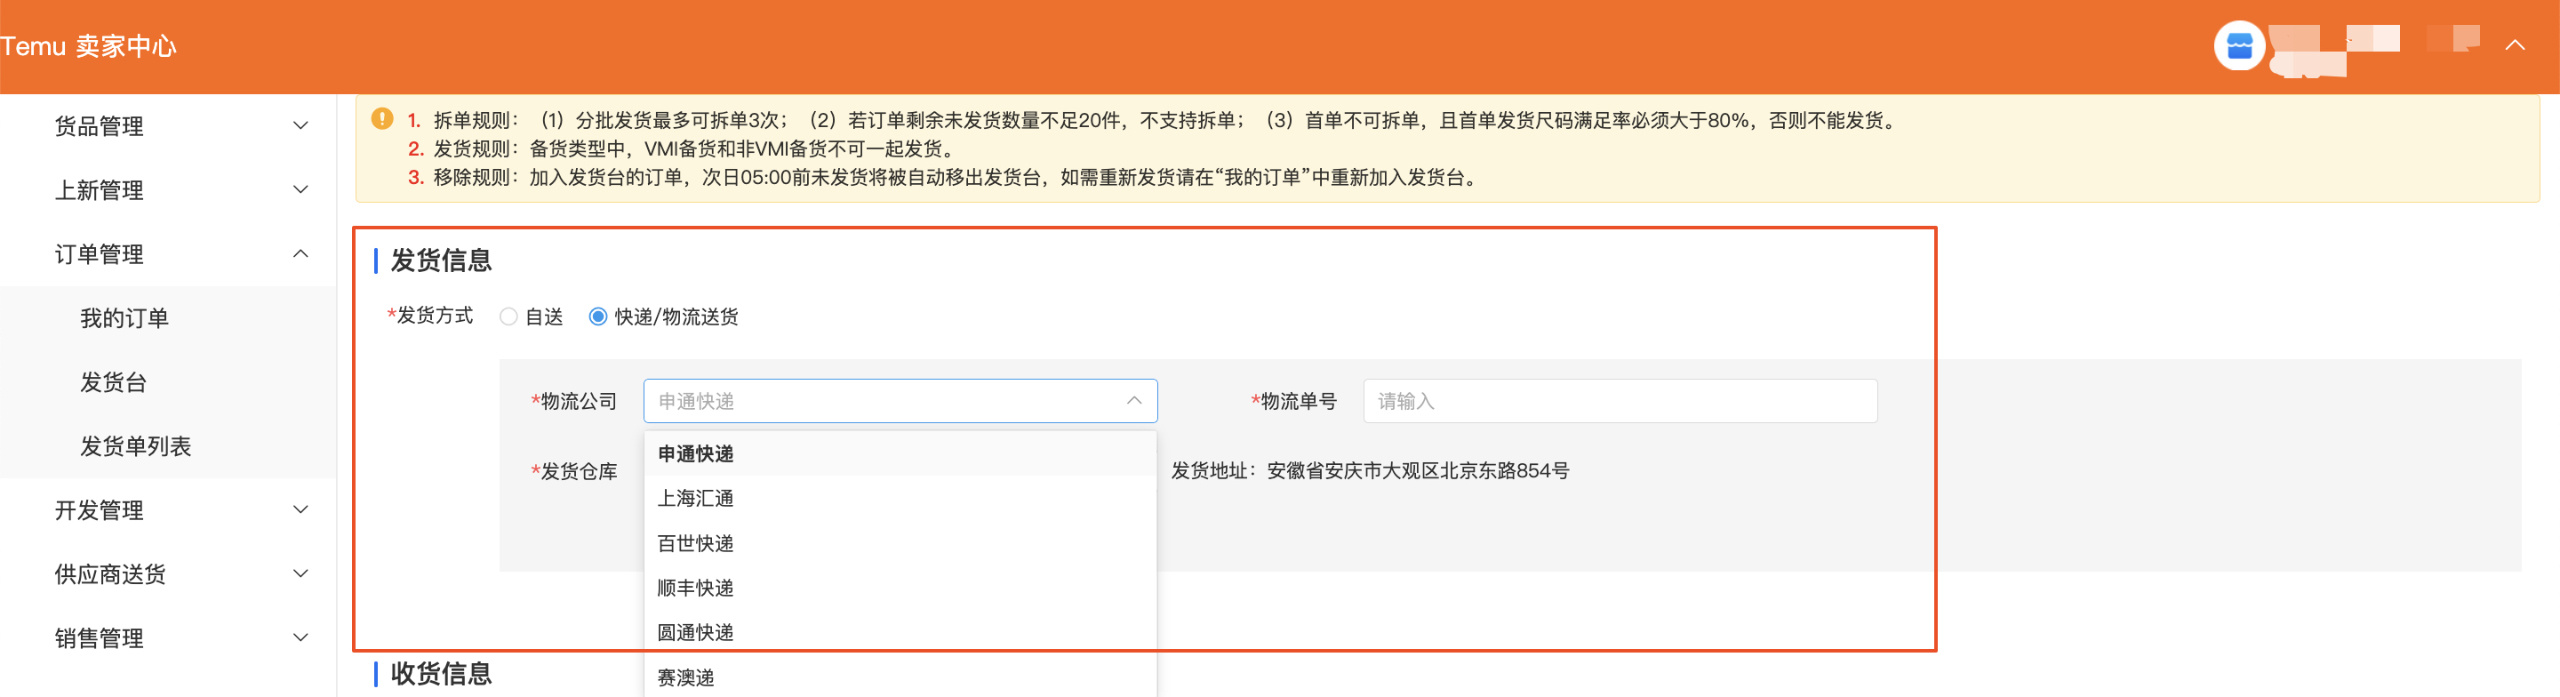
Task: Choose 顺丰快递 from the courier list
Action: tap(901, 588)
